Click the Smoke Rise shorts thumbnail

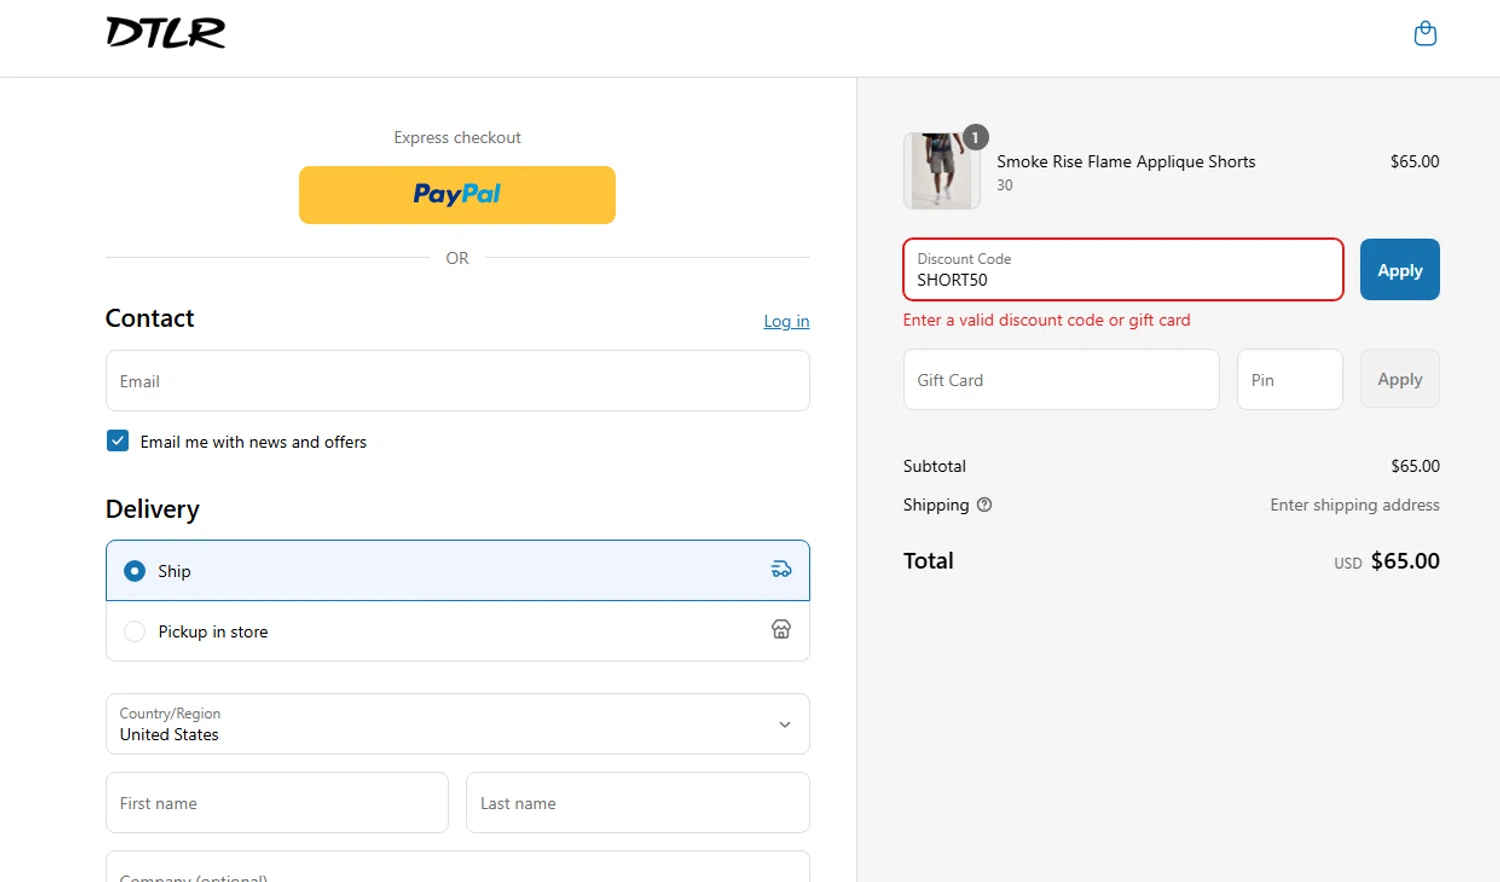pos(941,171)
